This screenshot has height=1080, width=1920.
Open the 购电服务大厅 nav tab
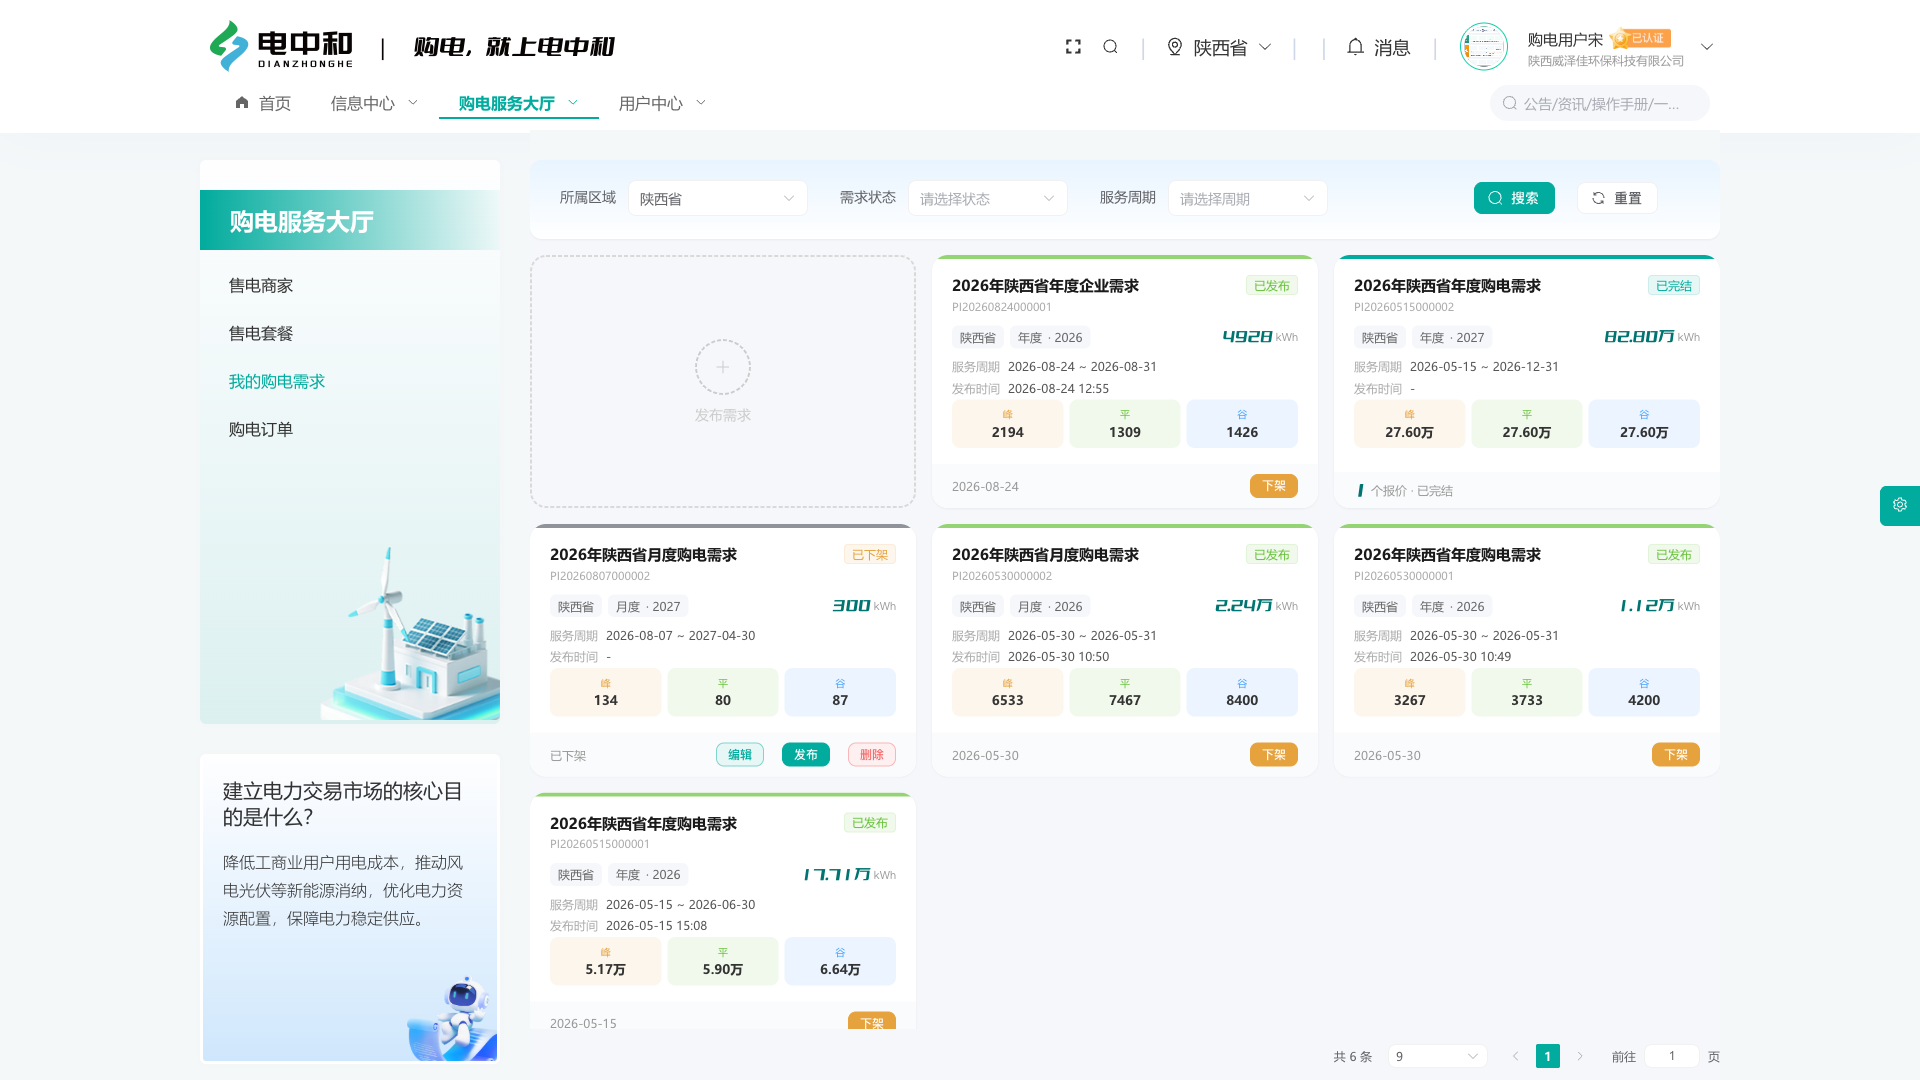click(x=518, y=103)
